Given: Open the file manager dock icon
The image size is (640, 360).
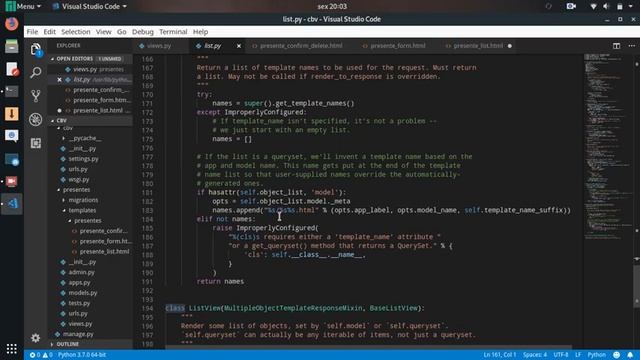Looking at the screenshot, I should [x=11, y=47].
